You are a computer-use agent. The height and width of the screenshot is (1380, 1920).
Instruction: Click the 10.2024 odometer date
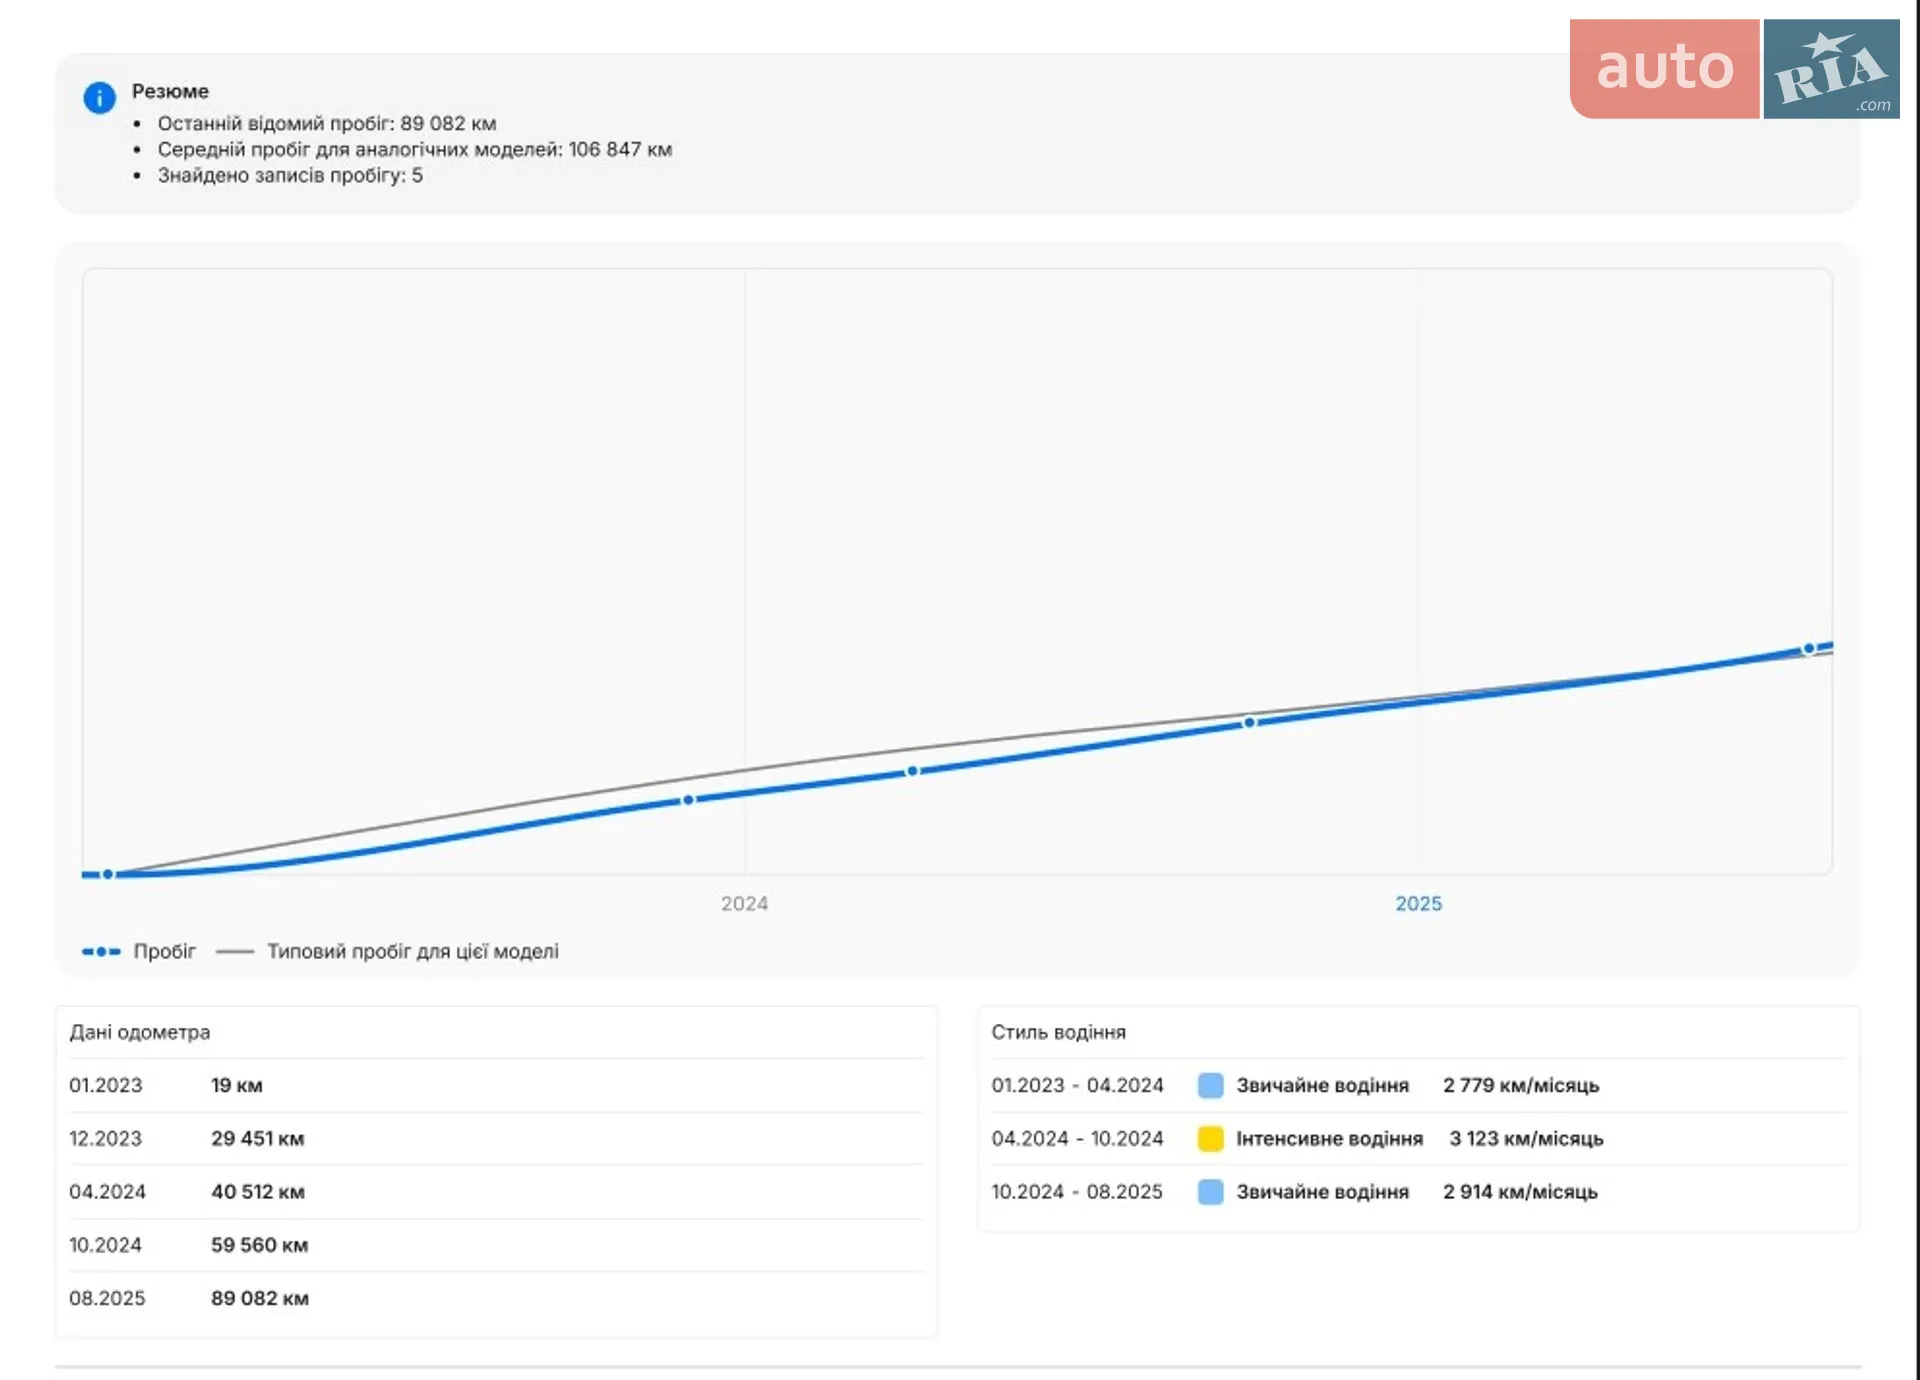click(106, 1244)
